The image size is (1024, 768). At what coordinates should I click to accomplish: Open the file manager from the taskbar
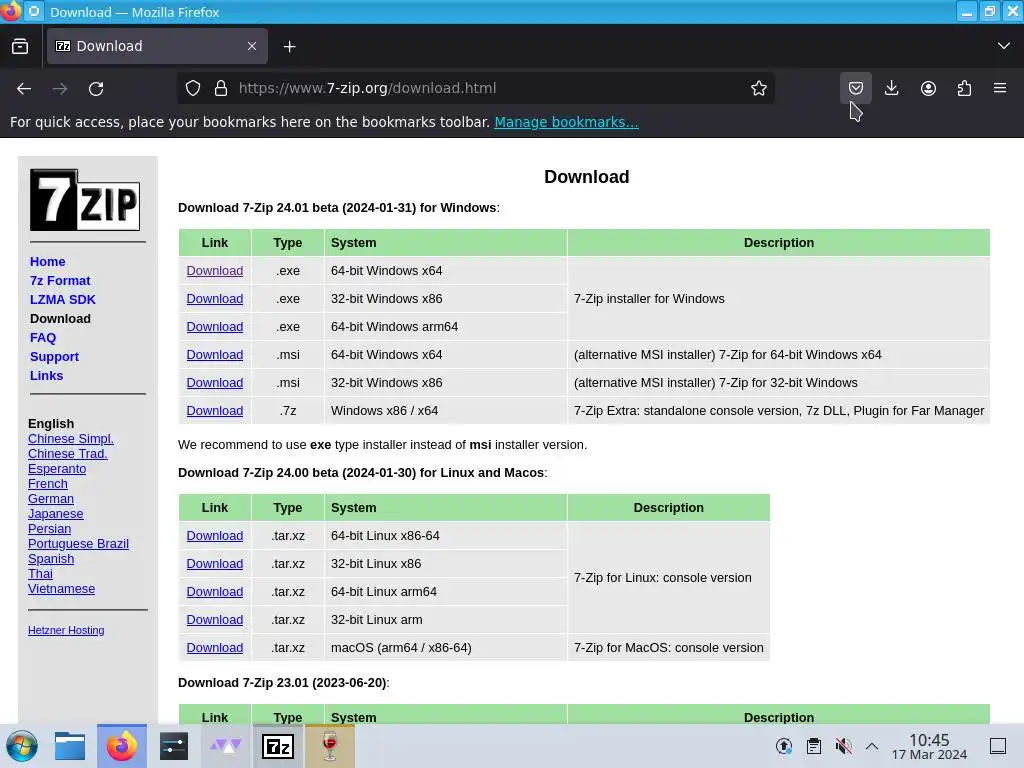[x=70, y=746]
